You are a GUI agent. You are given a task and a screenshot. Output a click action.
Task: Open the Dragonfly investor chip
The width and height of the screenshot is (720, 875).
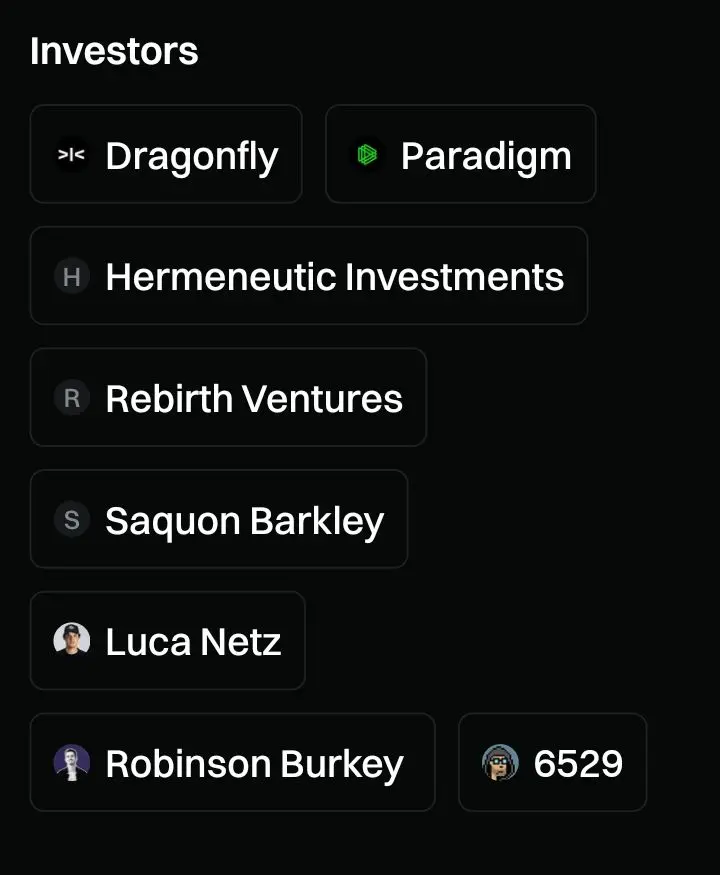tap(166, 155)
